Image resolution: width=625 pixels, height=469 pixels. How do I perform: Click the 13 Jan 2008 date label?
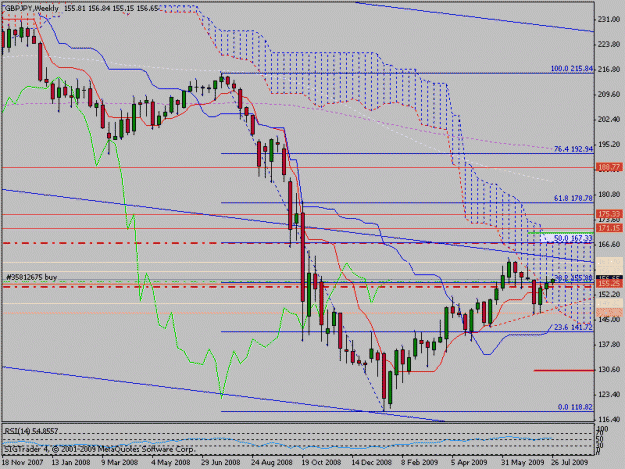click(71, 463)
